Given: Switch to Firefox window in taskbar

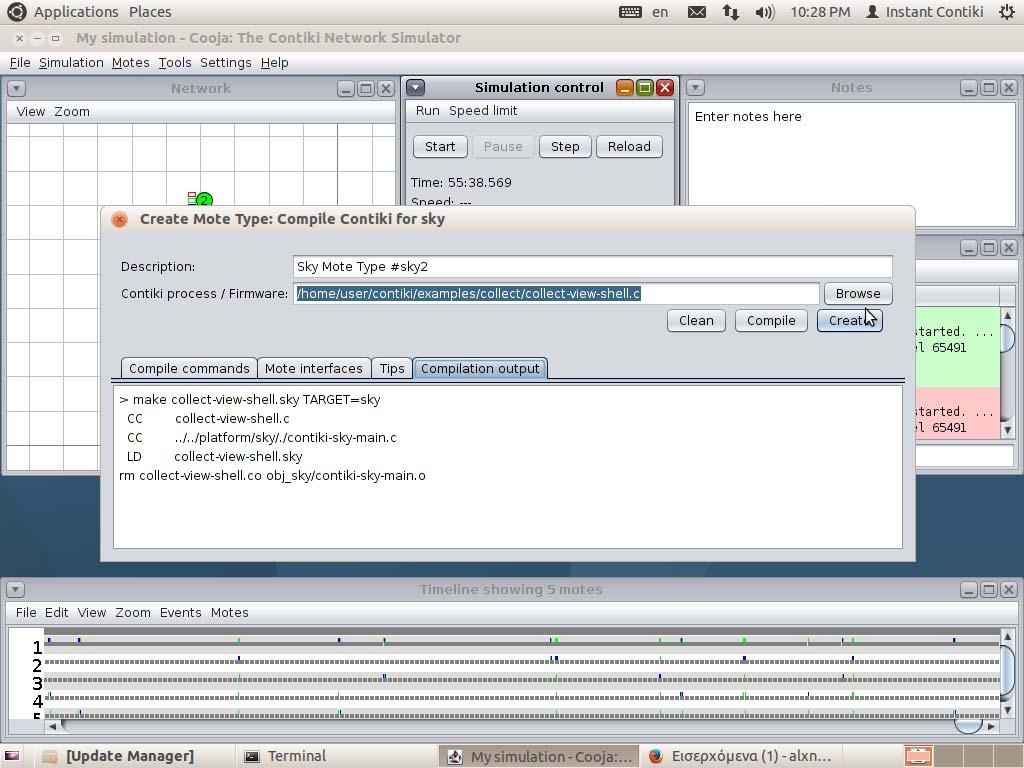Looking at the screenshot, I should [740, 756].
